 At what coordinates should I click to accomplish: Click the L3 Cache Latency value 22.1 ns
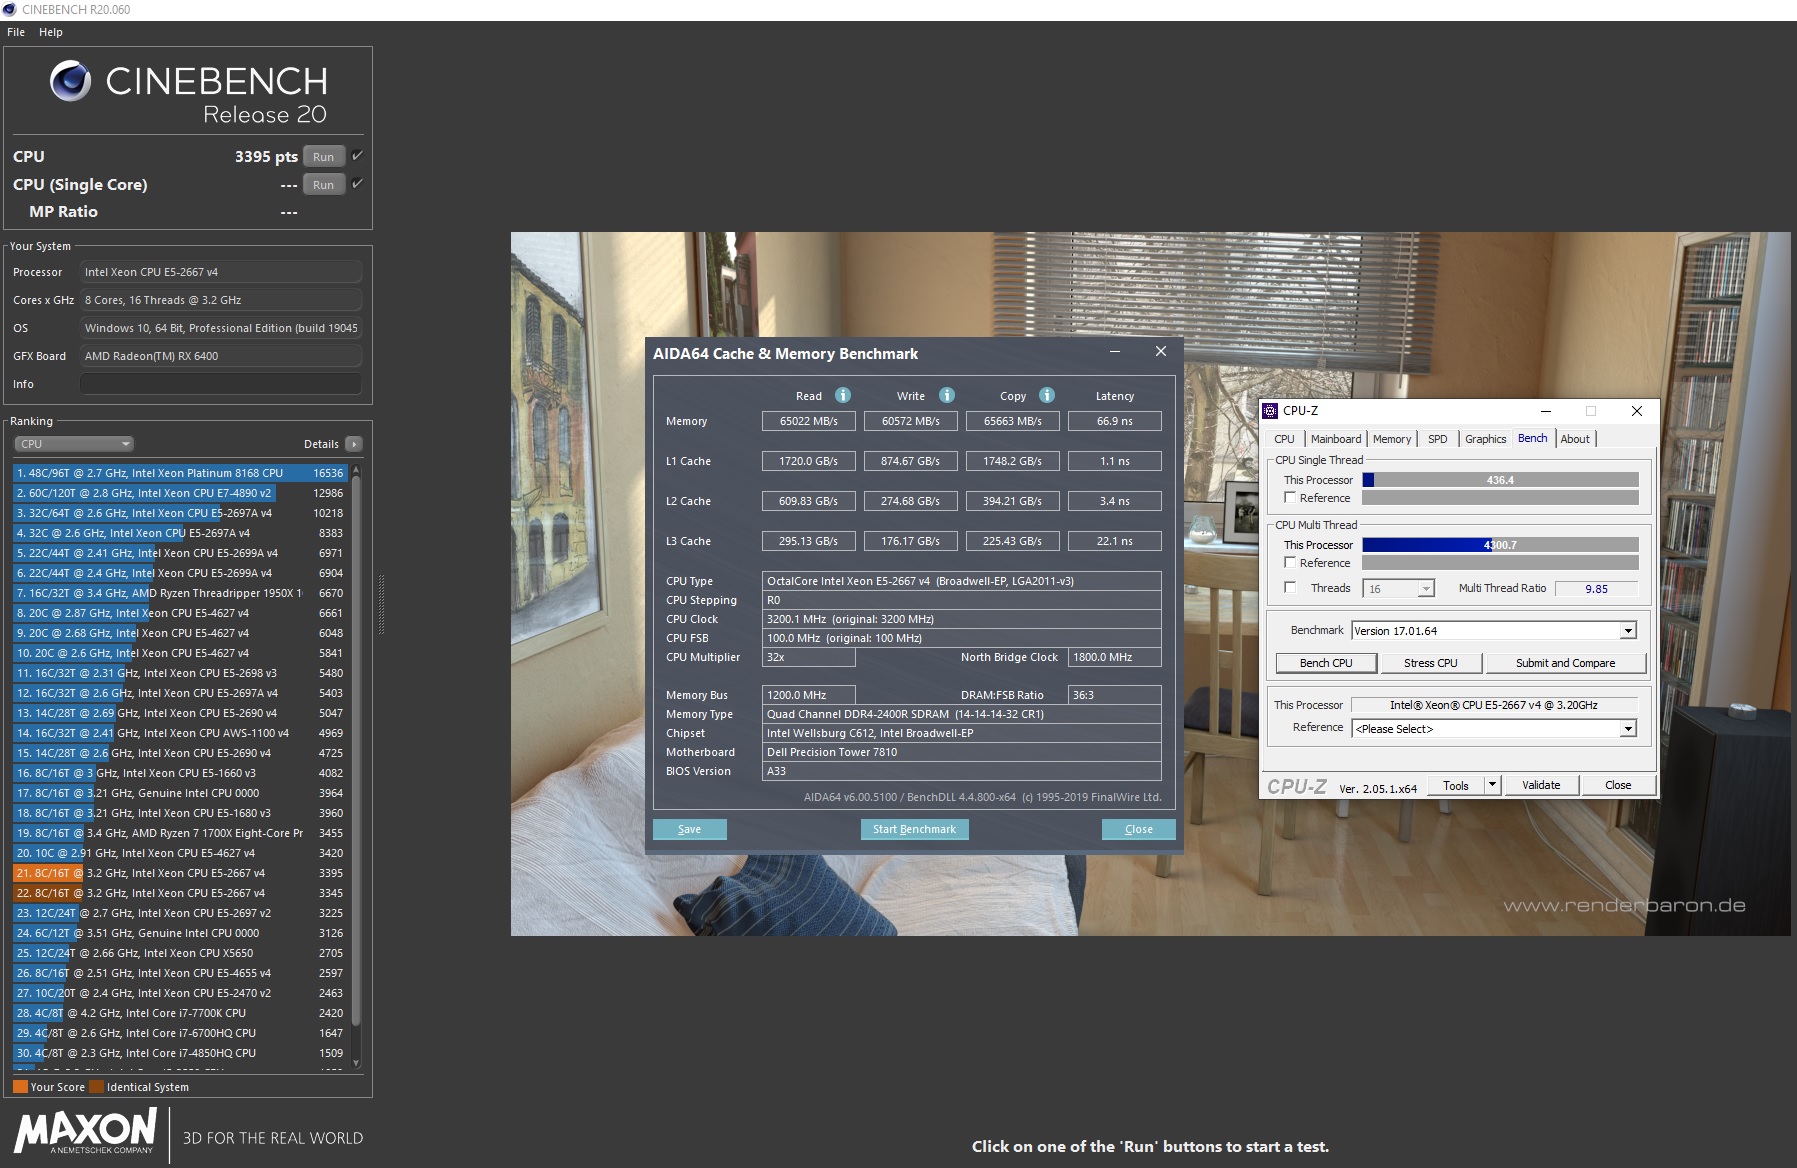pos(1115,541)
